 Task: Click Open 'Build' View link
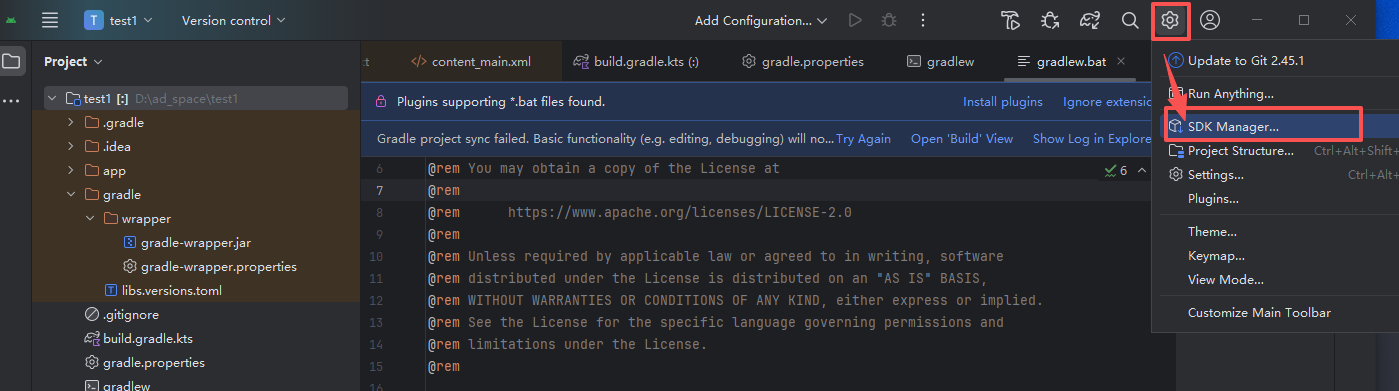[x=962, y=139]
